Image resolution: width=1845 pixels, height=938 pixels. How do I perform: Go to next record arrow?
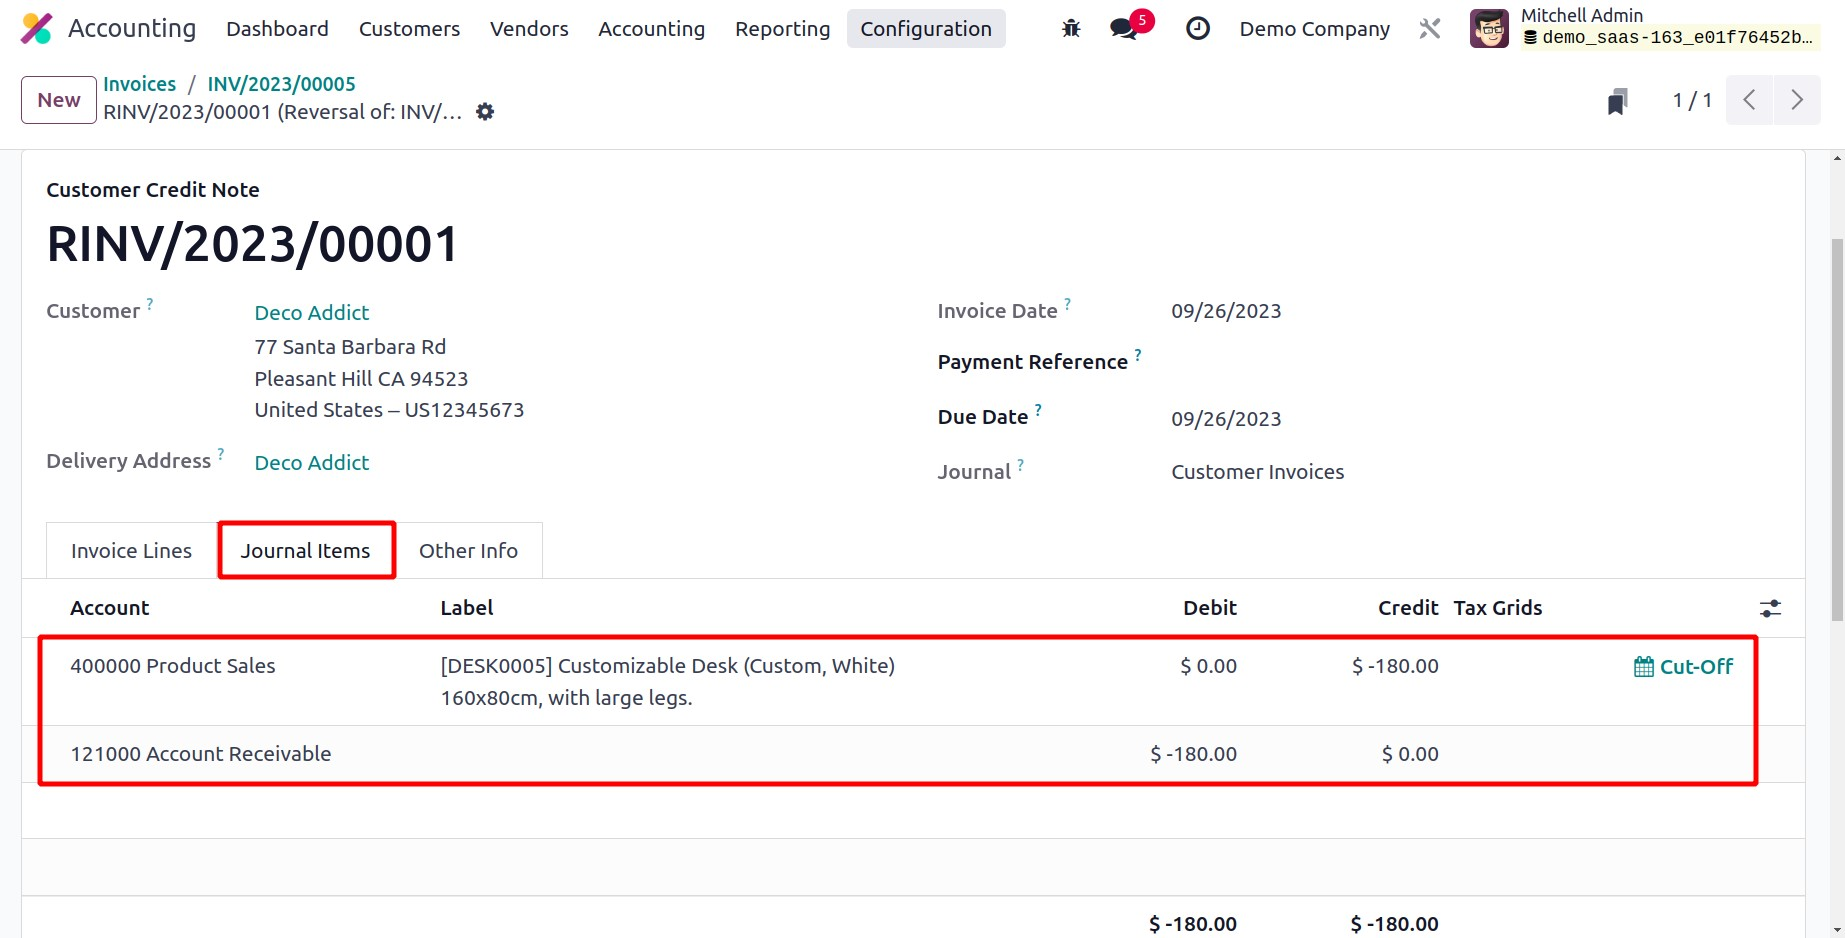tap(1797, 100)
